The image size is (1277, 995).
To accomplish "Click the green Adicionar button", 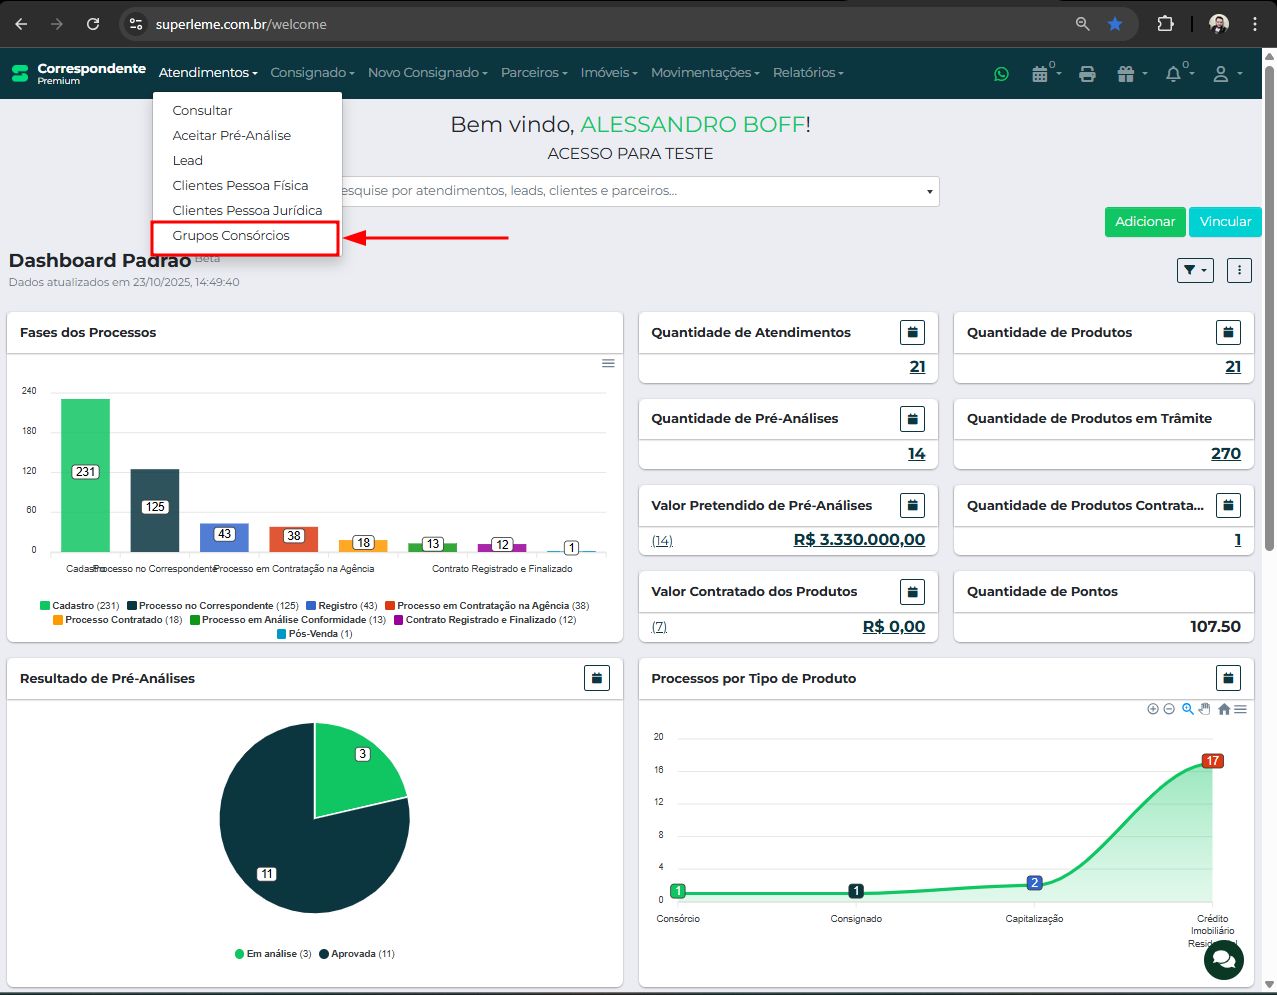I will (x=1145, y=222).
